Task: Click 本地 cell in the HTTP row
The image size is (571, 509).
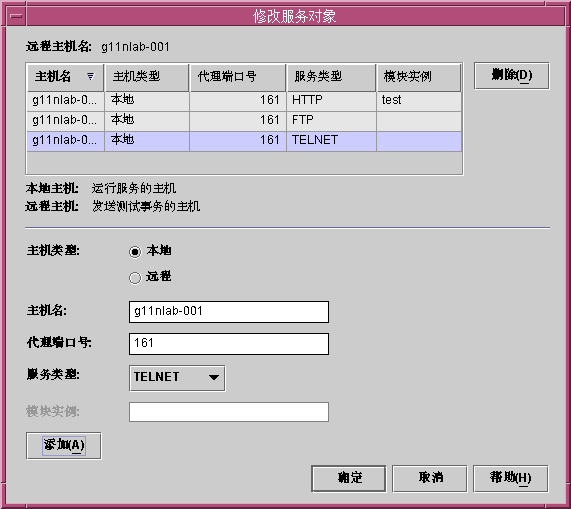Action: pos(147,101)
